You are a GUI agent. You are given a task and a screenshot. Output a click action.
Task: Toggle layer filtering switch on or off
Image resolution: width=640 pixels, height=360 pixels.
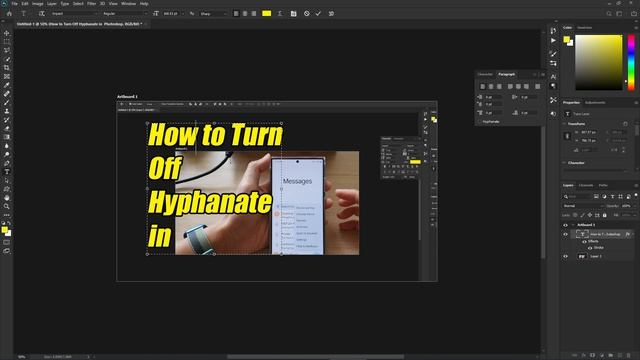point(636,196)
